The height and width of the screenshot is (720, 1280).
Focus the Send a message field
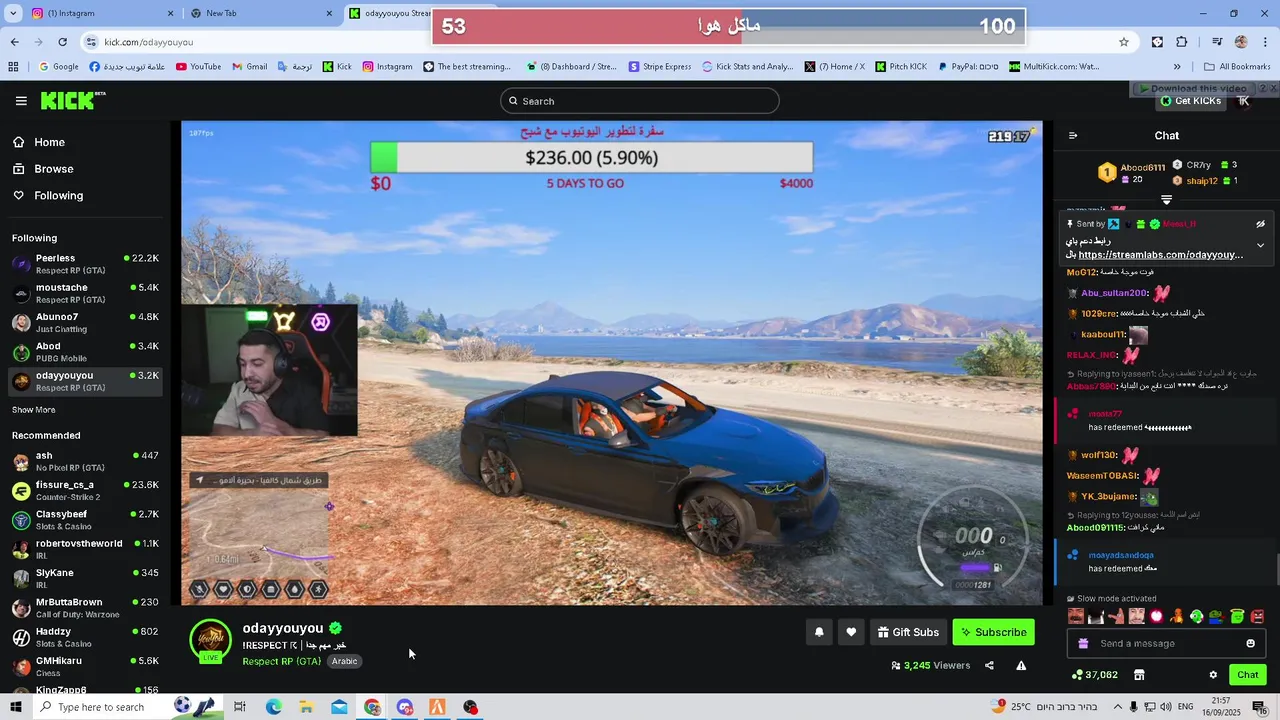[x=1166, y=644]
